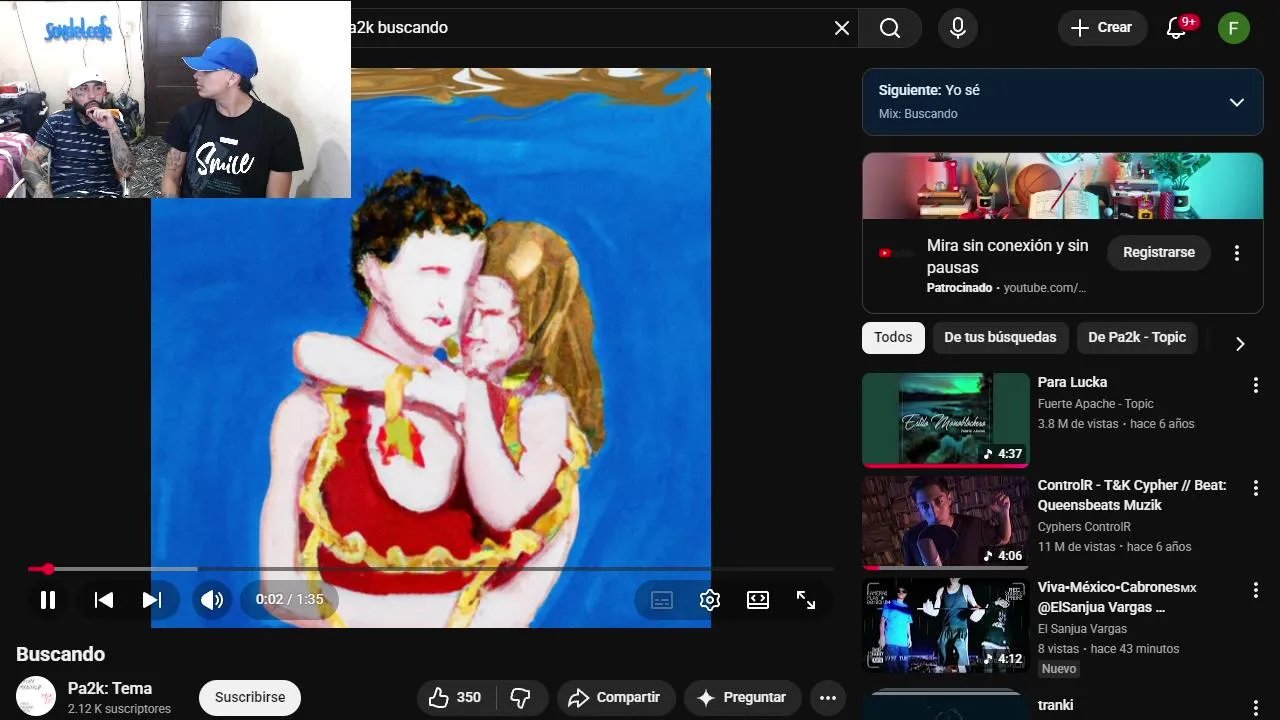The image size is (1280, 720).
Task: Open more actions three-dot button below video
Action: (x=828, y=698)
